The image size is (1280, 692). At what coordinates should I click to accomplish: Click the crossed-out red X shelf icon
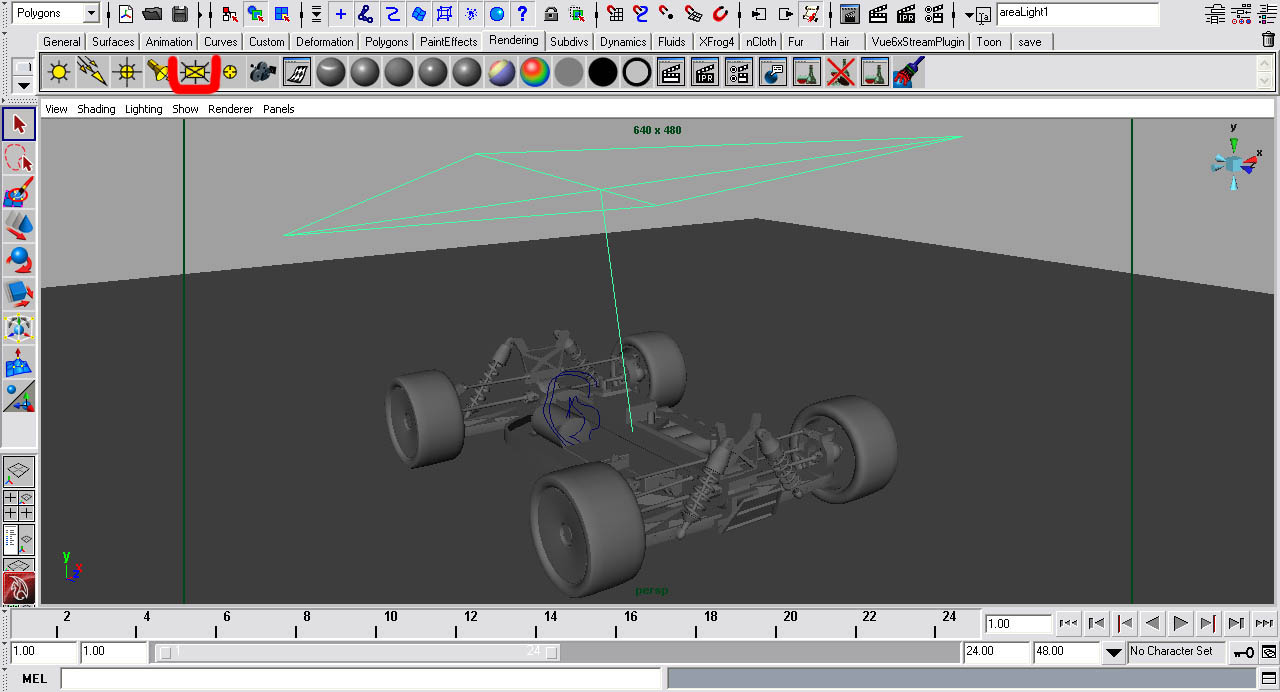click(x=841, y=72)
